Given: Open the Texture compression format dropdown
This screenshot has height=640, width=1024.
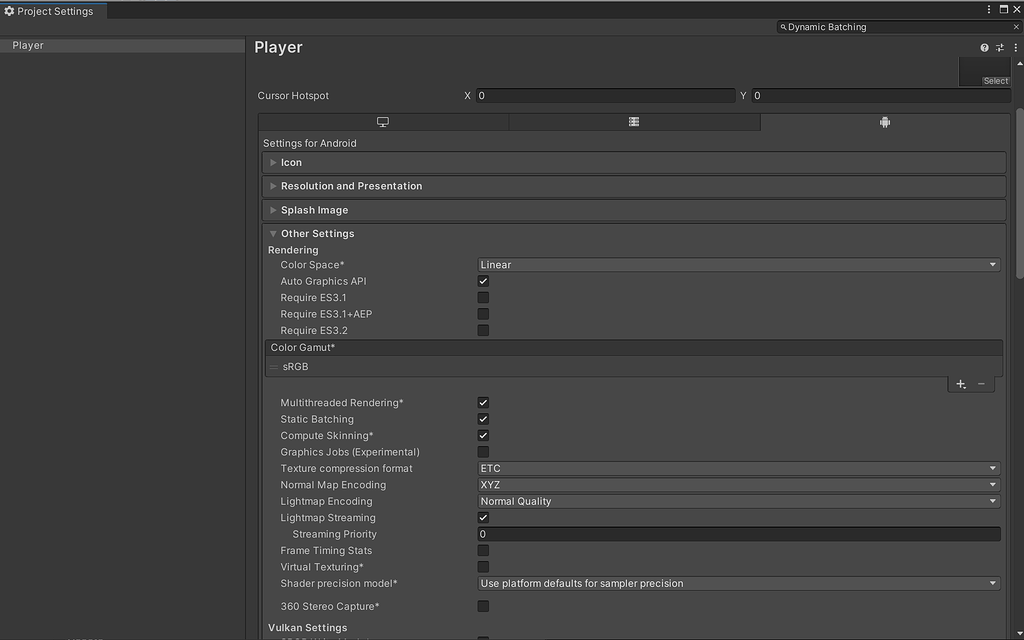Looking at the screenshot, I should tap(737, 468).
